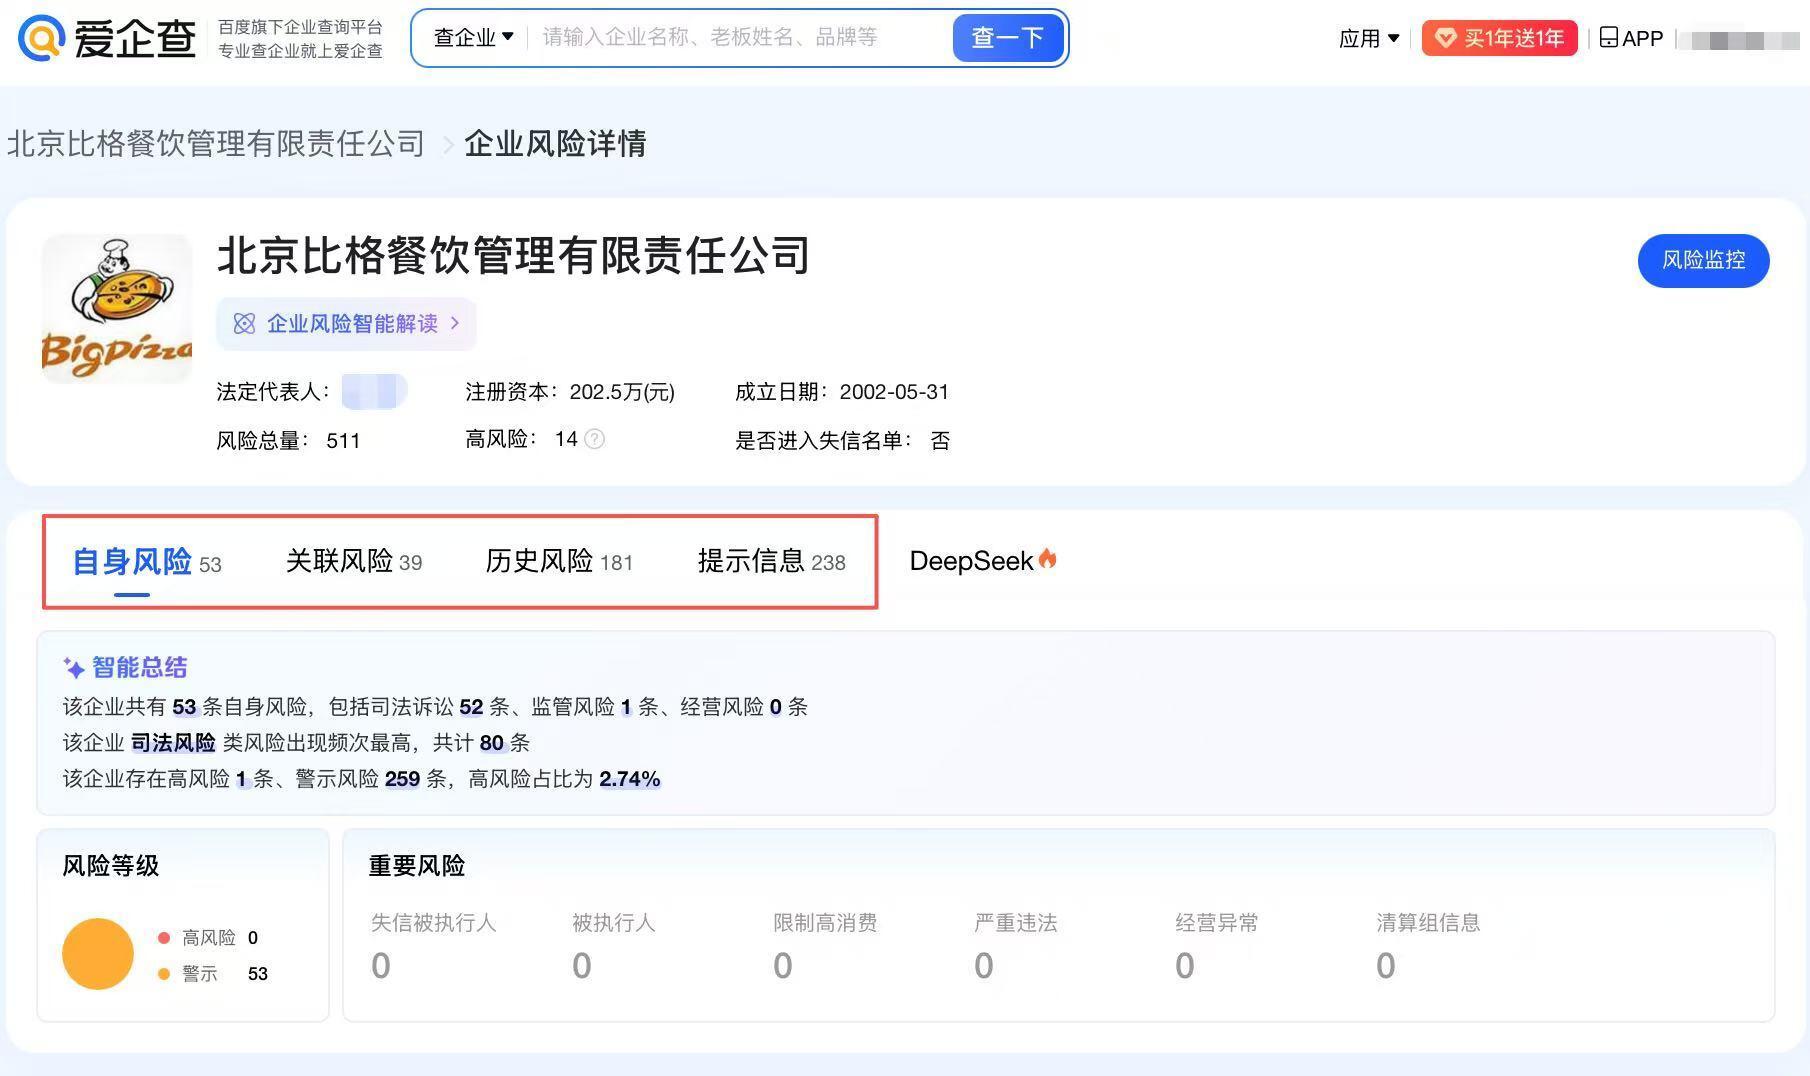Expand the 应用 dropdown menu
The height and width of the screenshot is (1076, 1810).
click(x=1369, y=38)
